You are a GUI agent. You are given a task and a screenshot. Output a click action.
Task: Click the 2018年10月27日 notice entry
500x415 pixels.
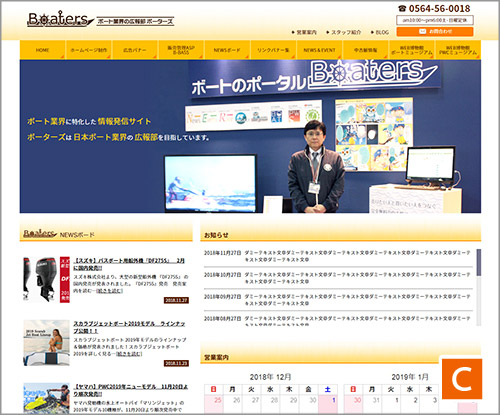point(338,278)
